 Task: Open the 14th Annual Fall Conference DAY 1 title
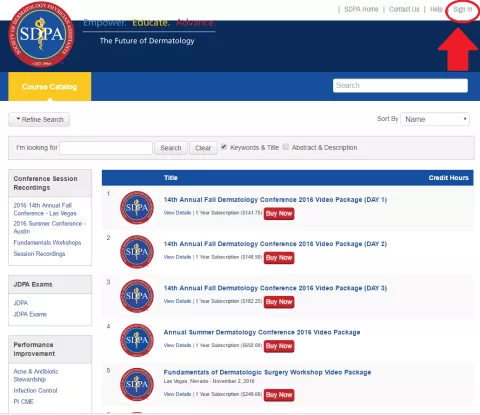(x=275, y=200)
